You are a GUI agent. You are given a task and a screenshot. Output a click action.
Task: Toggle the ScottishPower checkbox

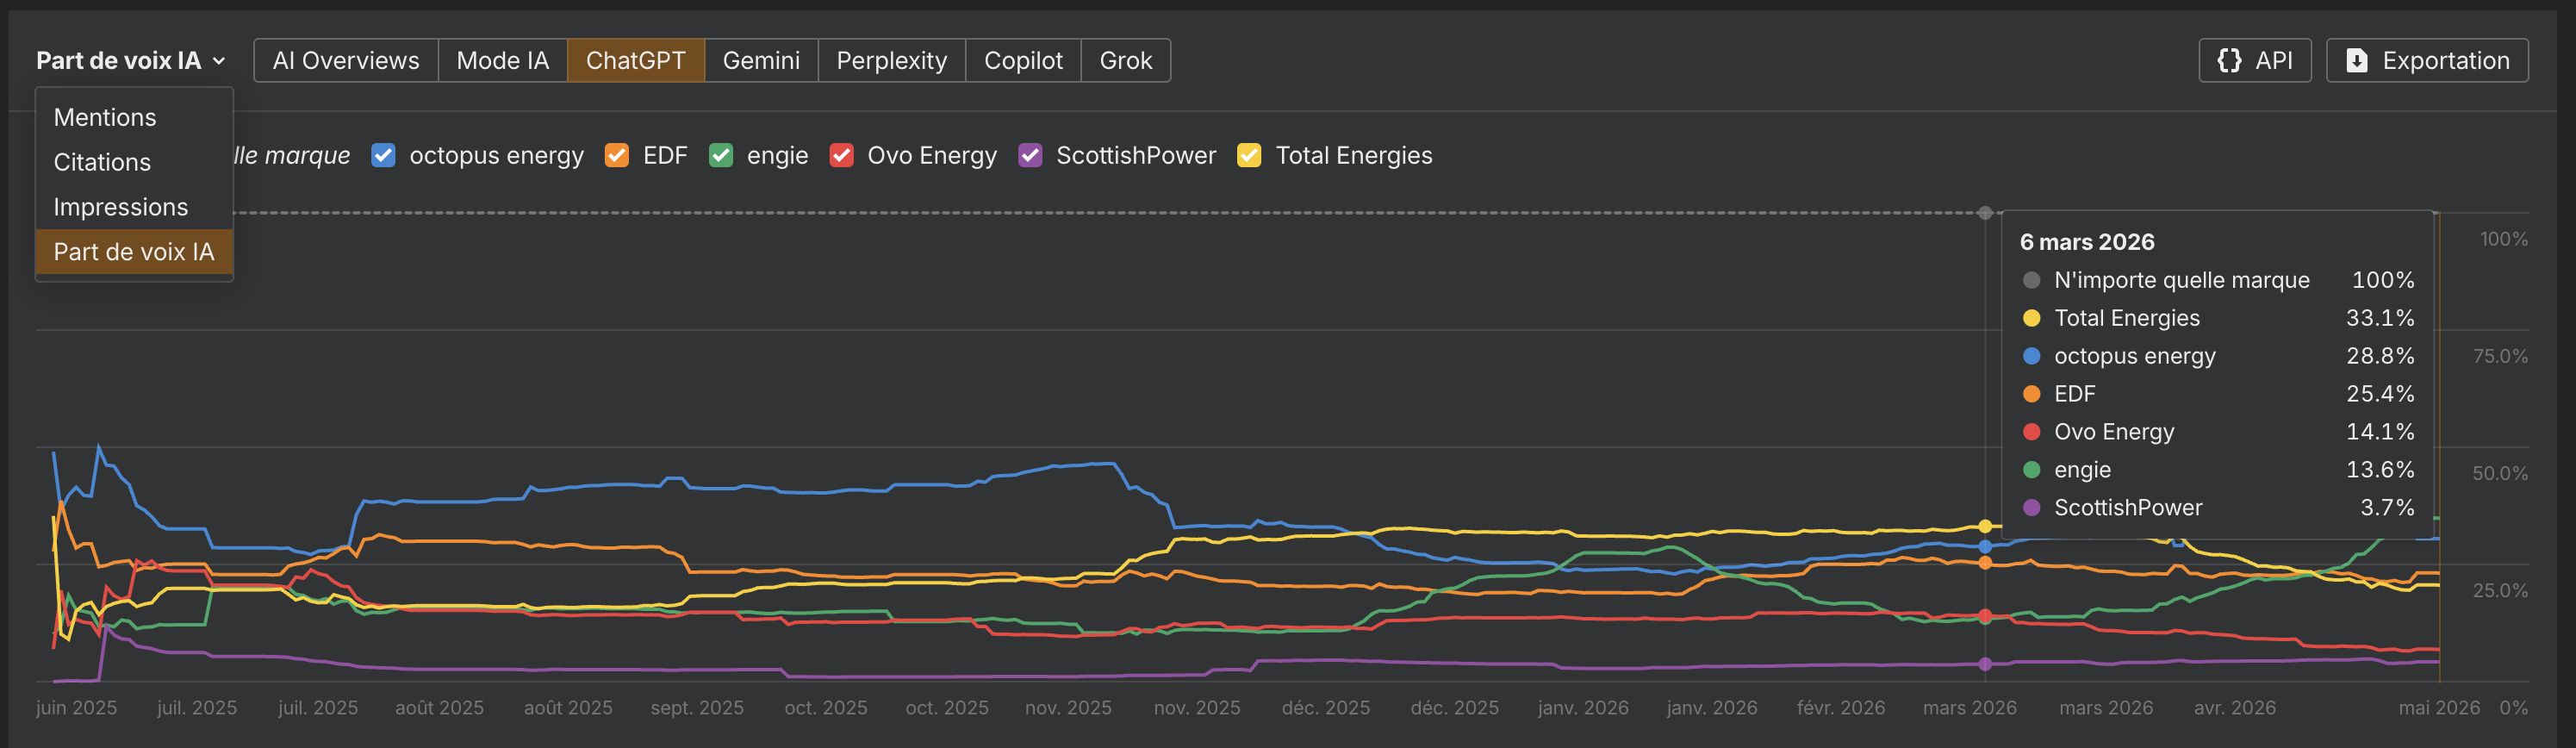point(1030,156)
